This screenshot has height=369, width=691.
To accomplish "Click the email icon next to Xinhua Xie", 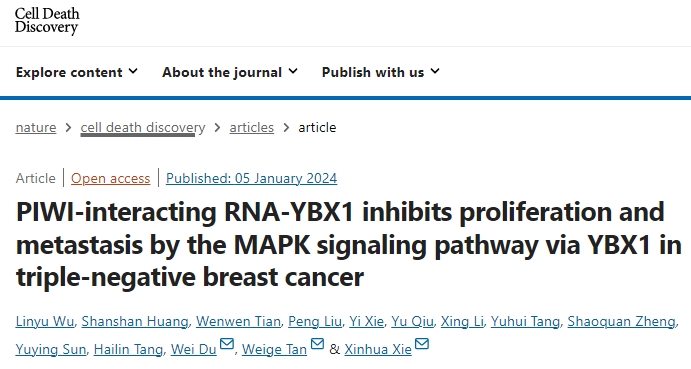I will tap(422, 344).
